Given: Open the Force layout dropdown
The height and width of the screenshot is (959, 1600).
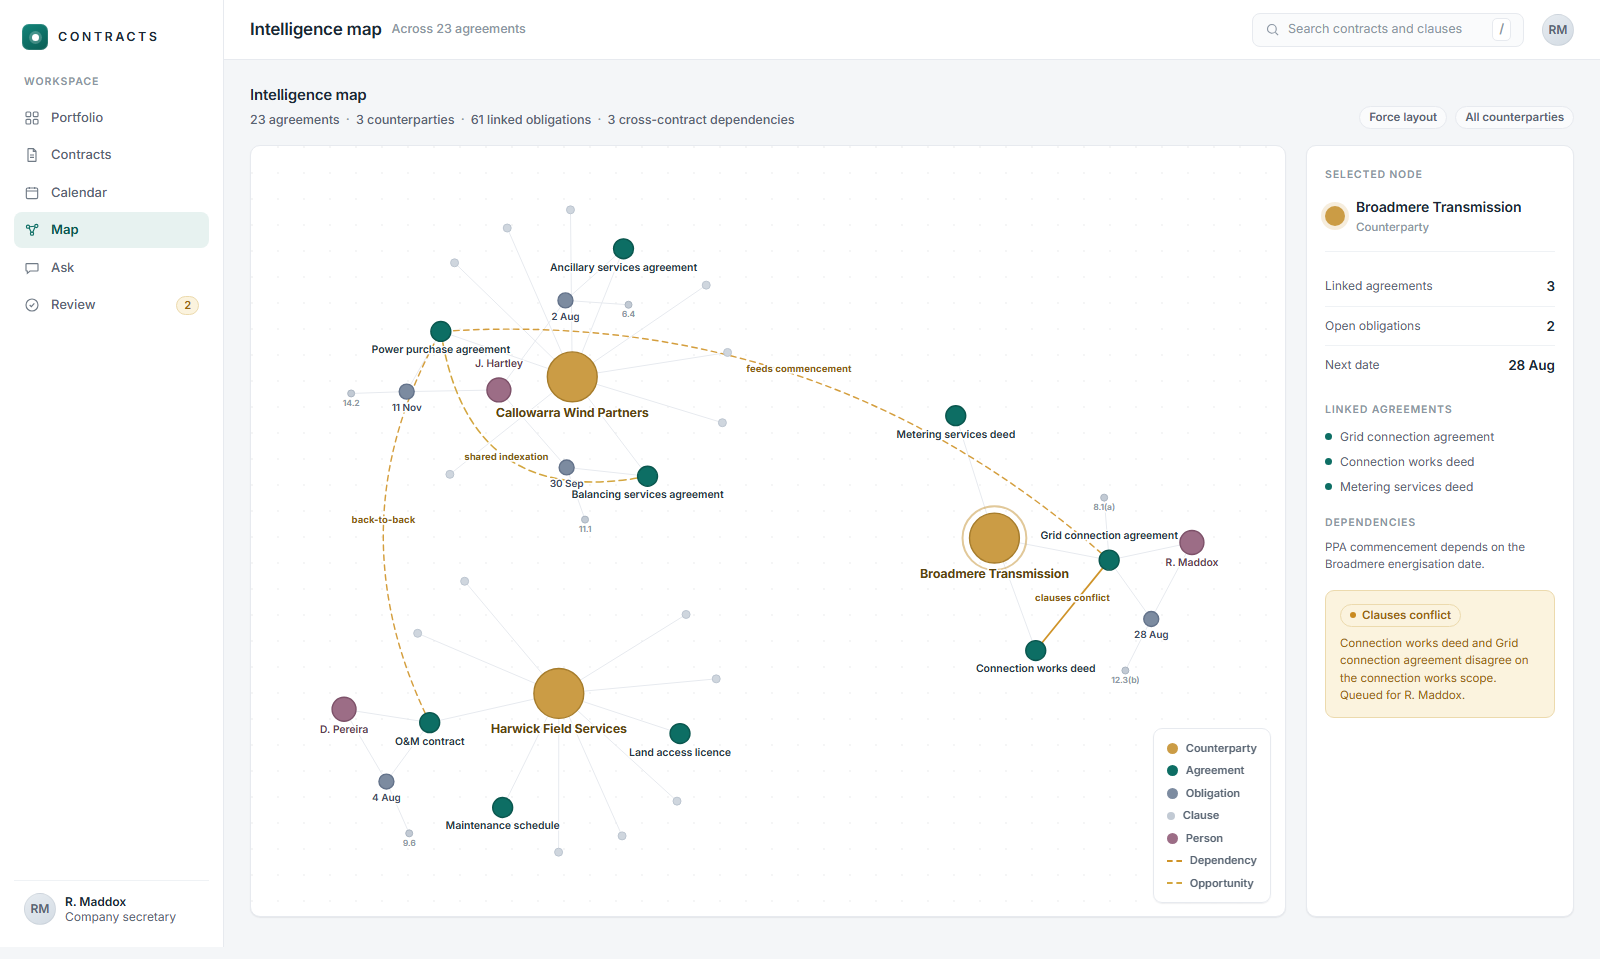Looking at the screenshot, I should (1403, 117).
